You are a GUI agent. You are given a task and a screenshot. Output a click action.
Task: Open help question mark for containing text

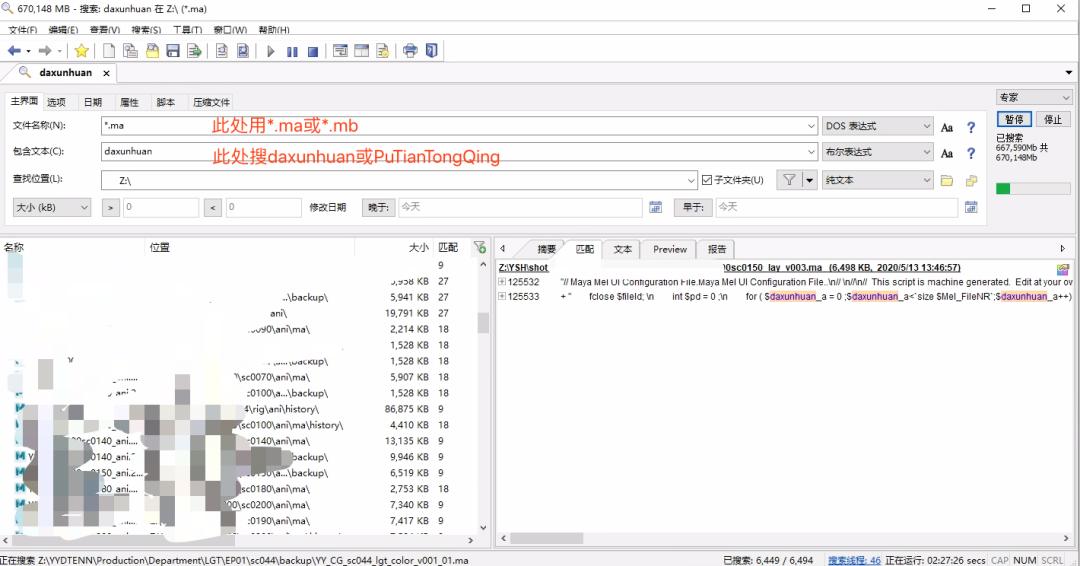[970, 153]
